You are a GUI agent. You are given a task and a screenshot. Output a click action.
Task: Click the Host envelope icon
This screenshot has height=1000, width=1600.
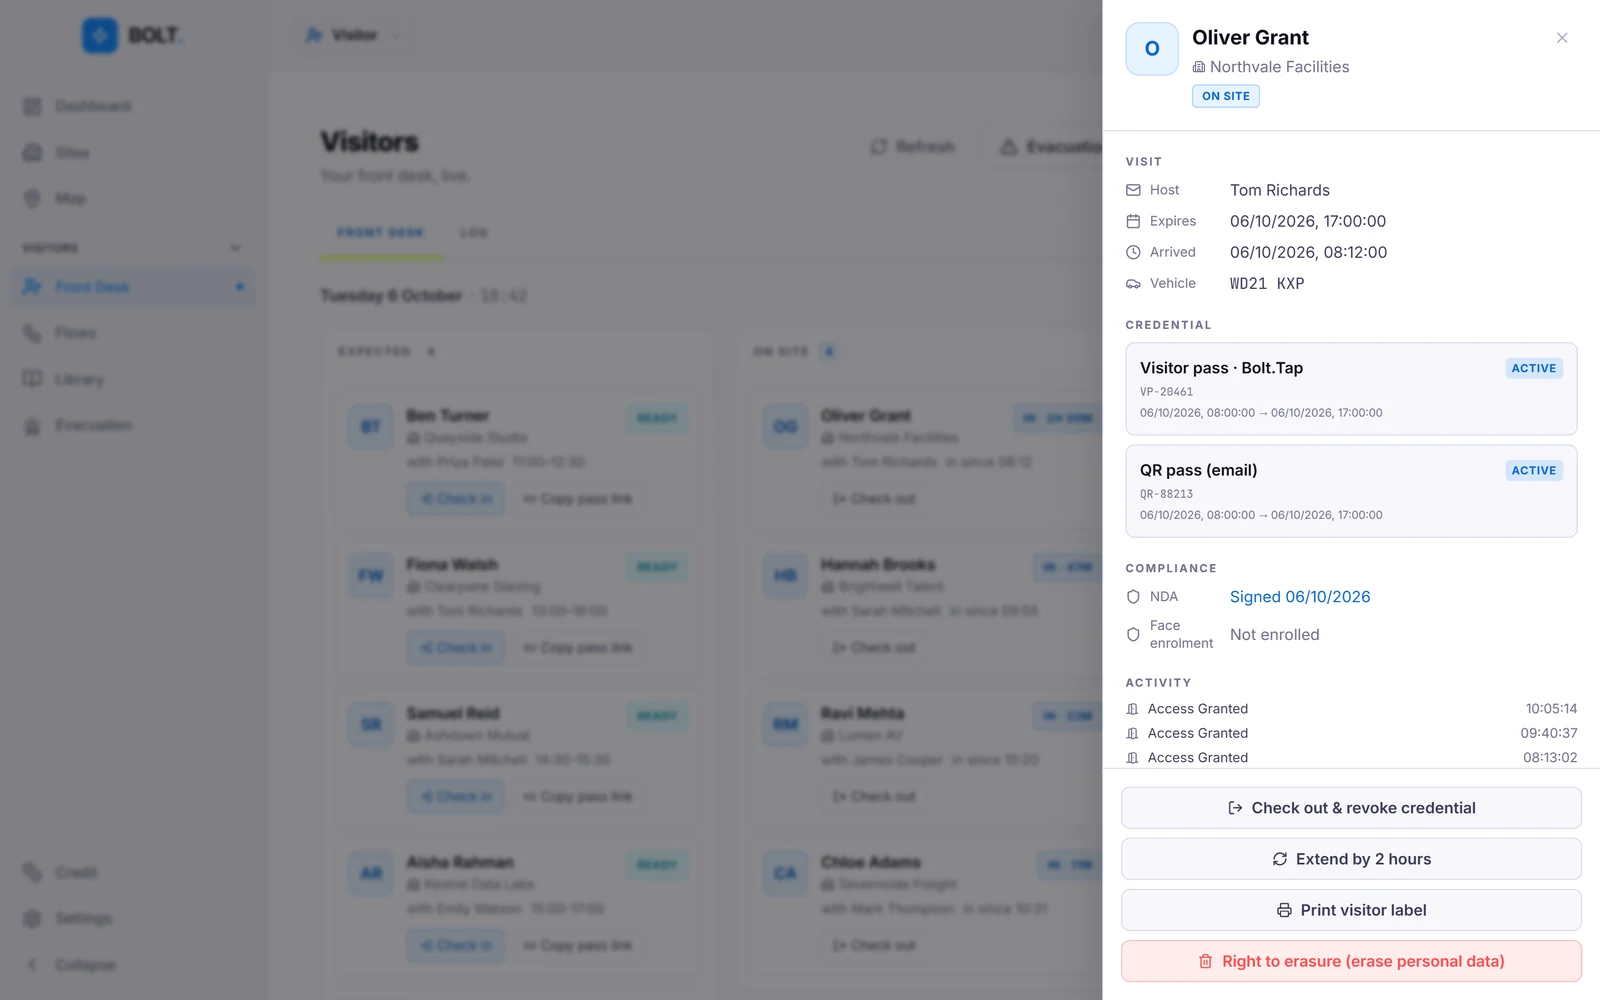(1133, 190)
